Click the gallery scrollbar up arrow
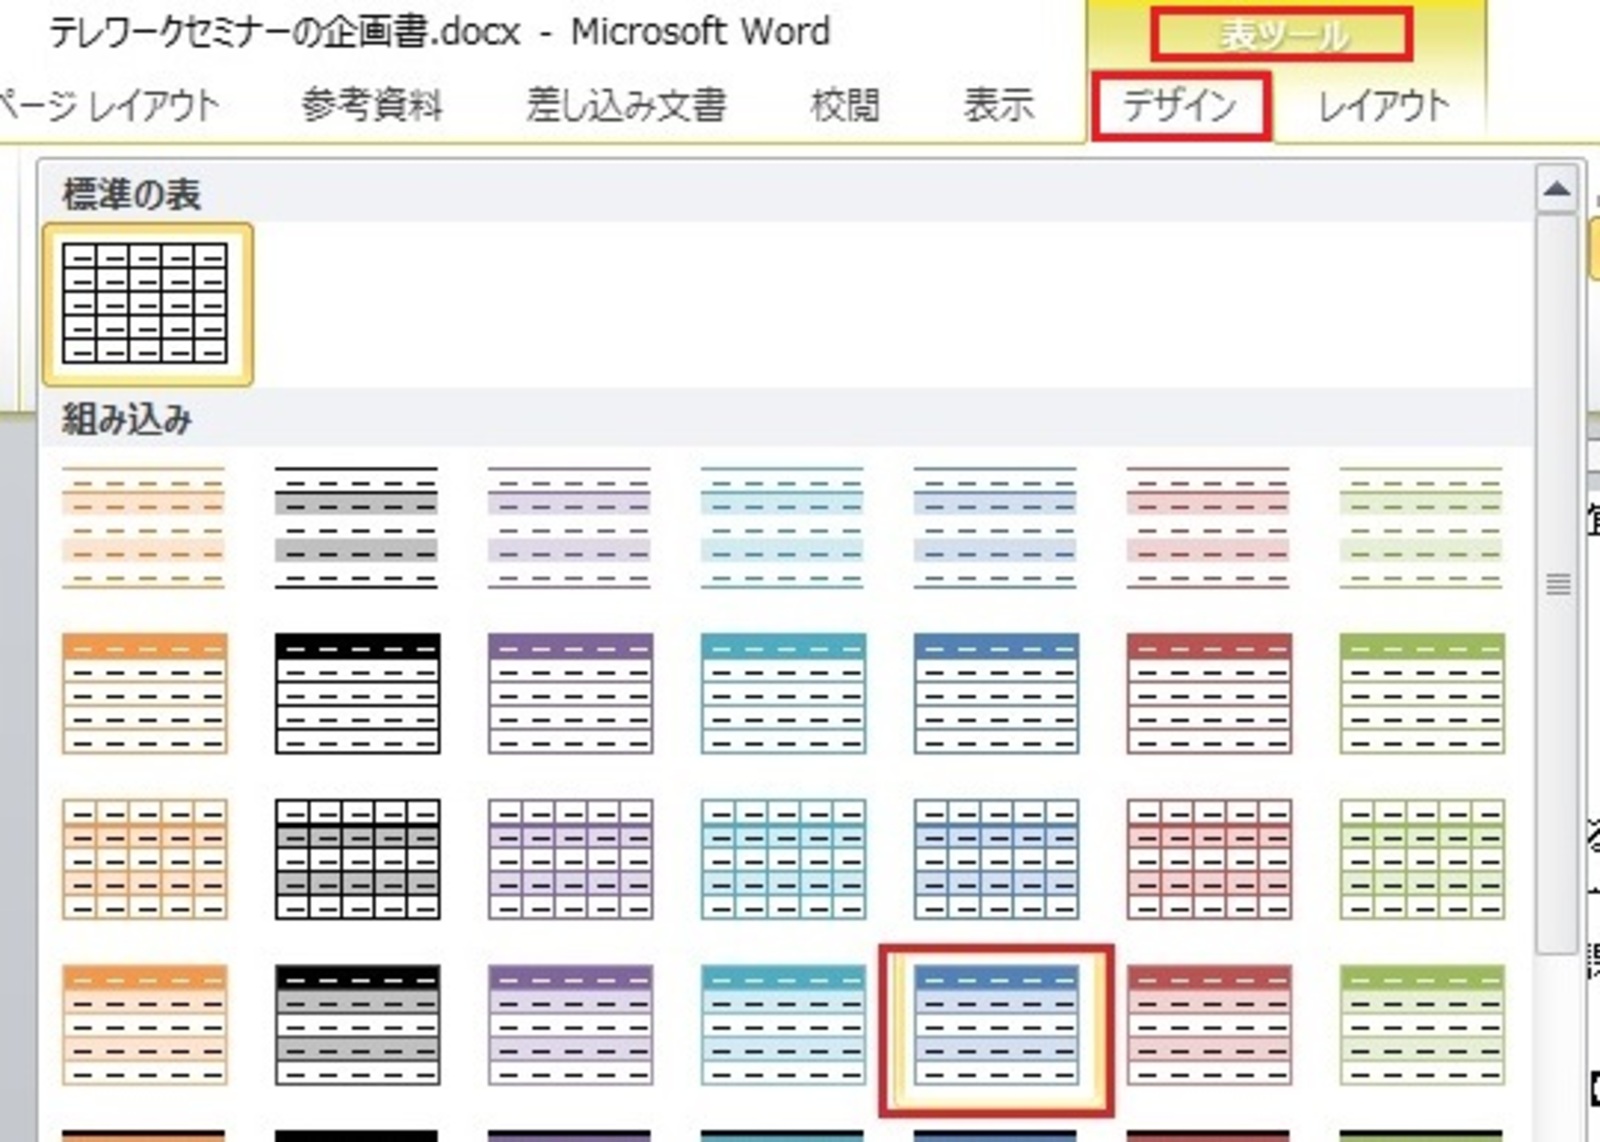 1557,190
